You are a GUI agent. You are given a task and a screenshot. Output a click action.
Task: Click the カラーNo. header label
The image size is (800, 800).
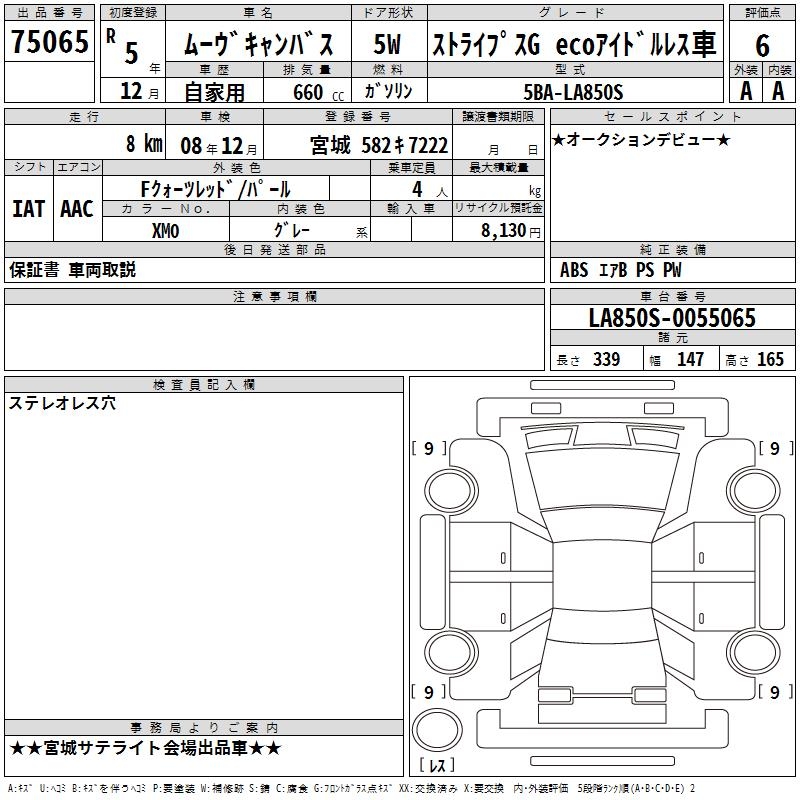[165, 208]
